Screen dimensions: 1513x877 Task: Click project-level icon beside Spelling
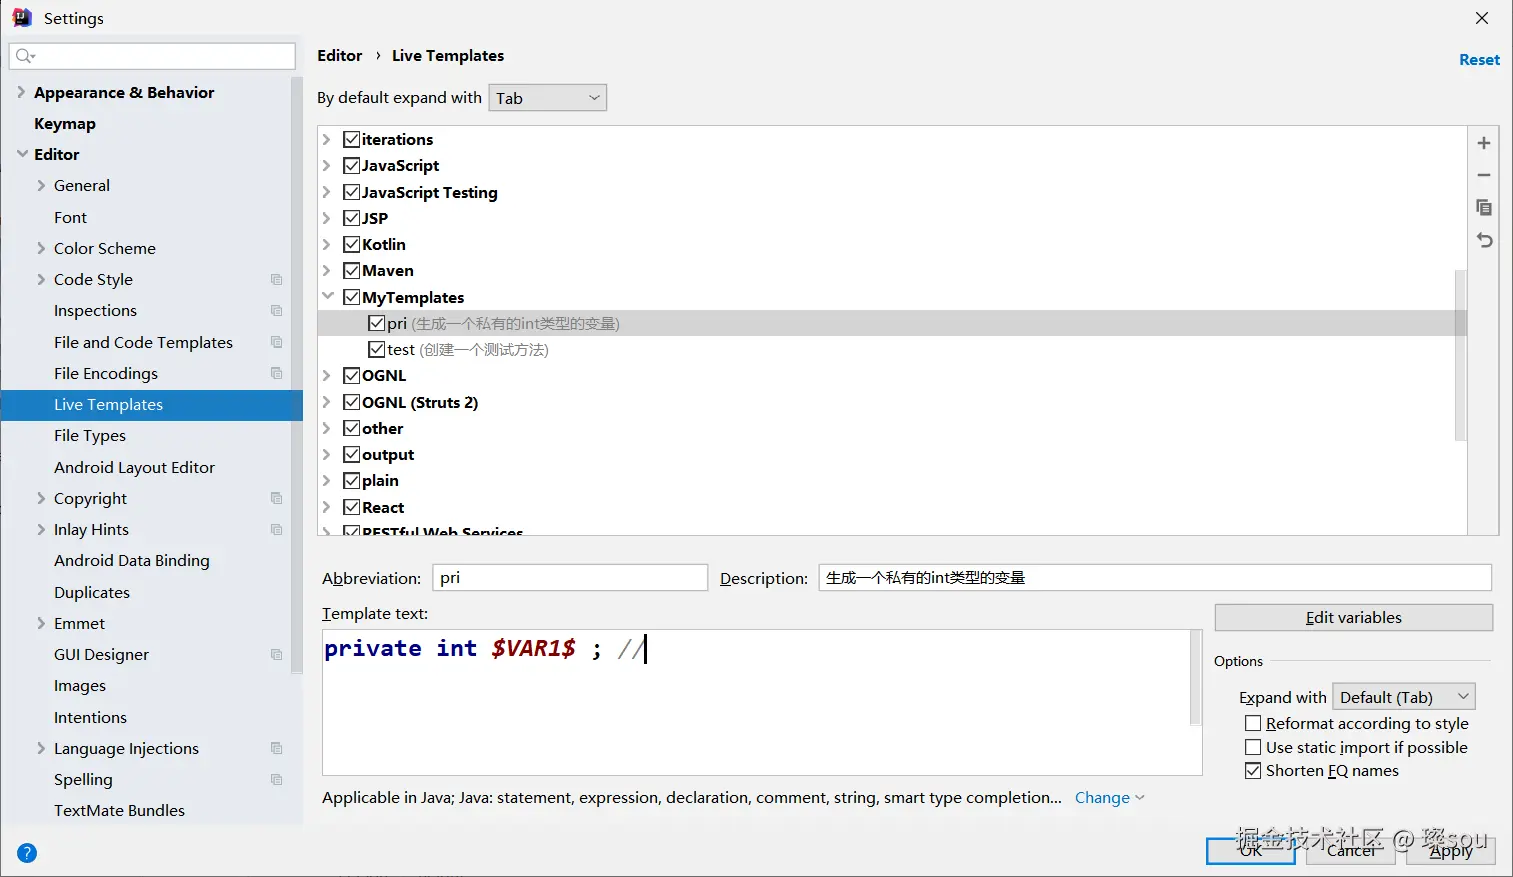[277, 779]
